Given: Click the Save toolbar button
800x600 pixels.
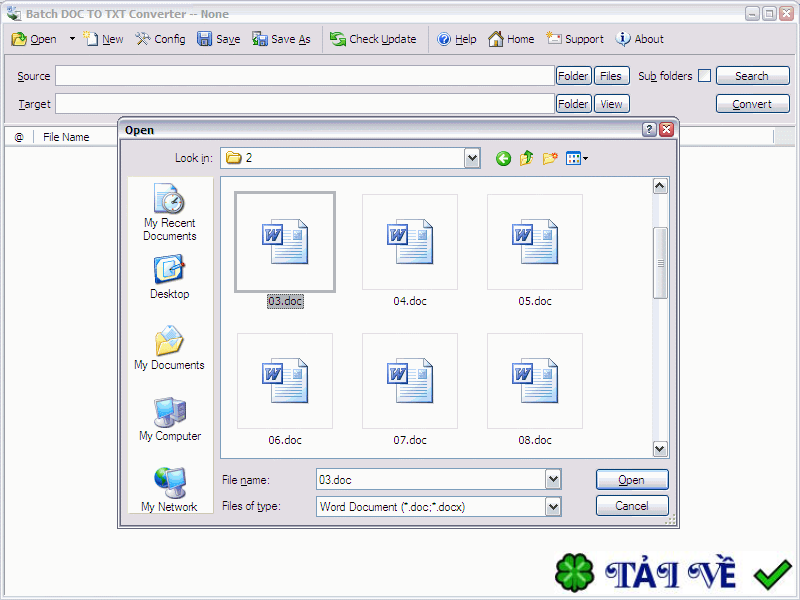Looking at the screenshot, I should 219,39.
